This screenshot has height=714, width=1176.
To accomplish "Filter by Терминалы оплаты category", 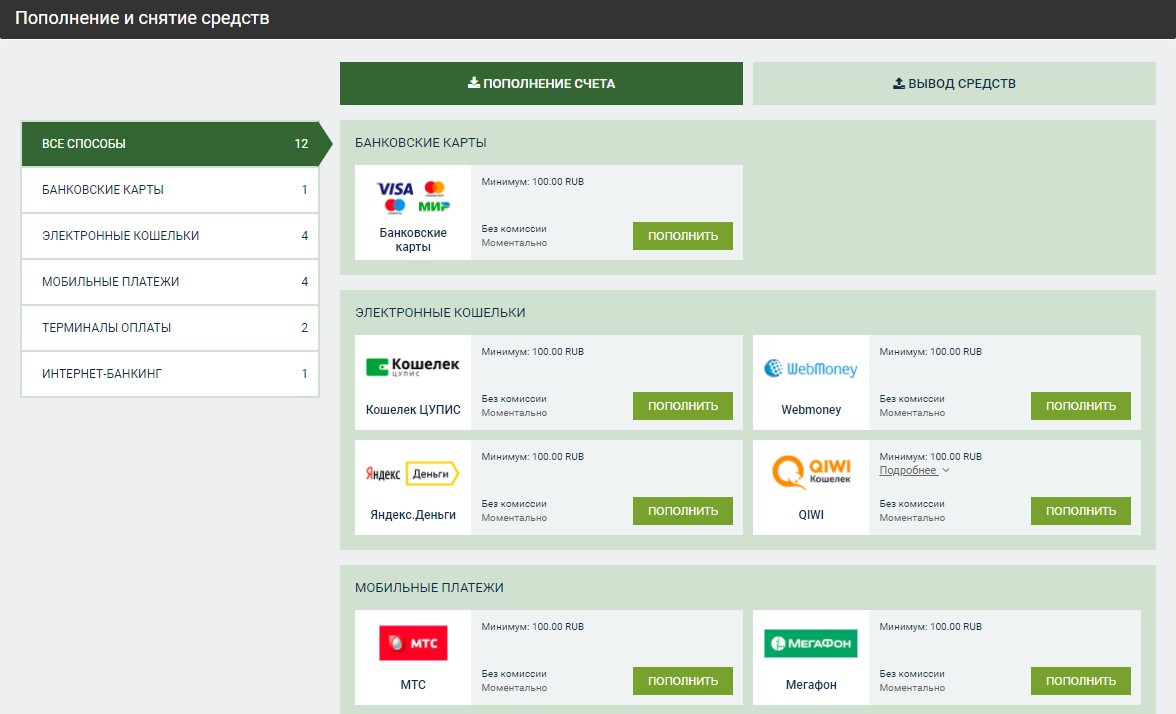I will [170, 328].
